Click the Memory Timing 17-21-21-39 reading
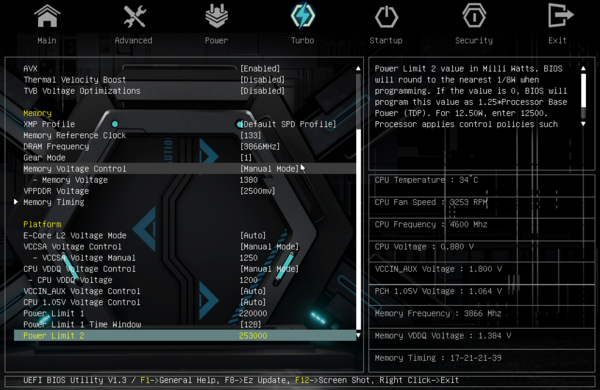 pyautogui.click(x=438, y=358)
